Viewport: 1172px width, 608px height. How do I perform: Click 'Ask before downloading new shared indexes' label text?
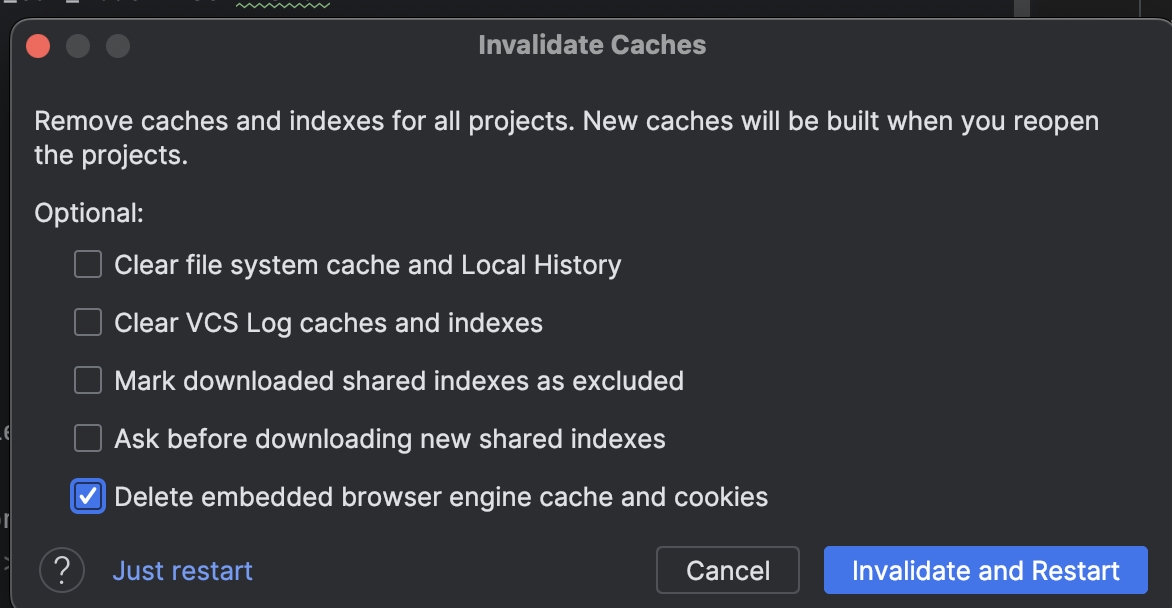[390, 439]
